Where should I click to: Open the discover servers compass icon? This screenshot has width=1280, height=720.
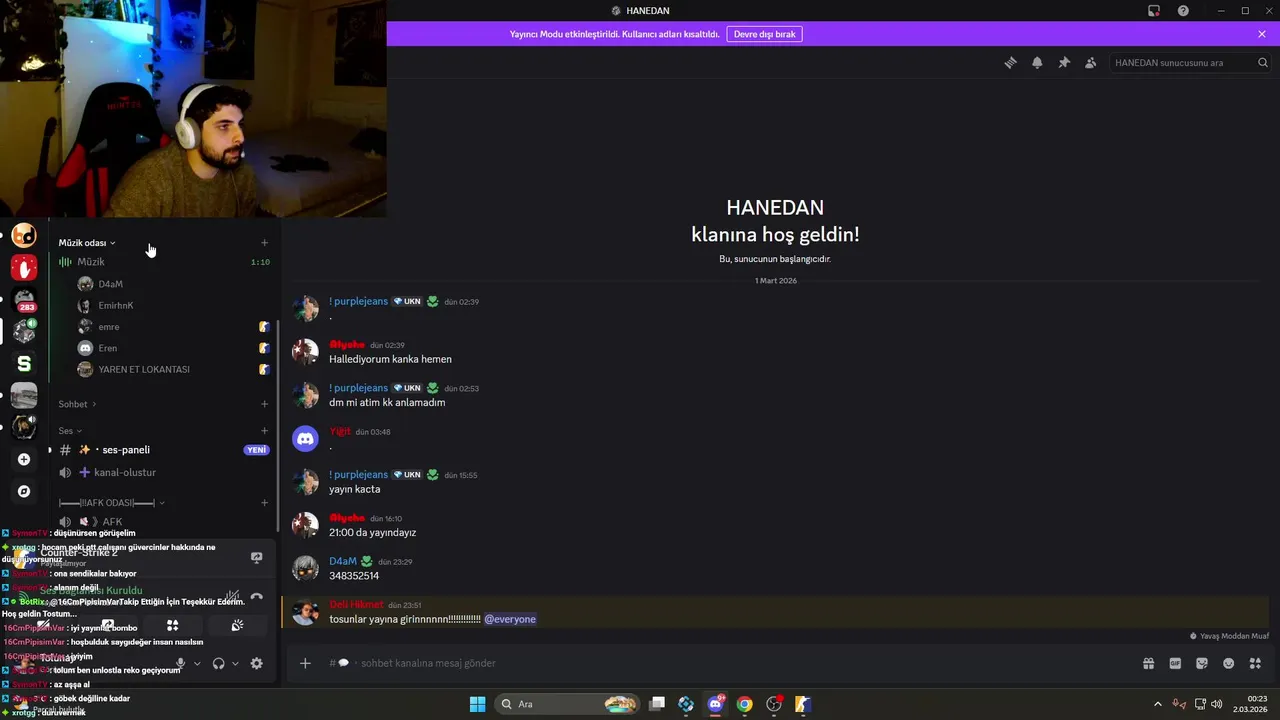tap(24, 491)
